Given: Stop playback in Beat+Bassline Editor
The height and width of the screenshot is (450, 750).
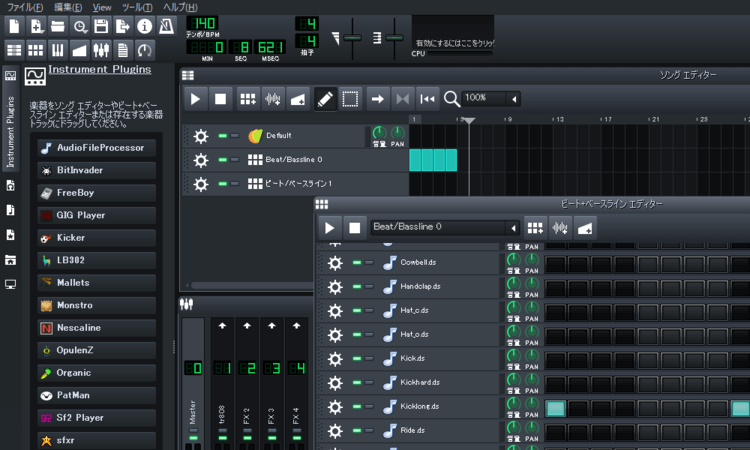Looking at the screenshot, I should [x=354, y=228].
